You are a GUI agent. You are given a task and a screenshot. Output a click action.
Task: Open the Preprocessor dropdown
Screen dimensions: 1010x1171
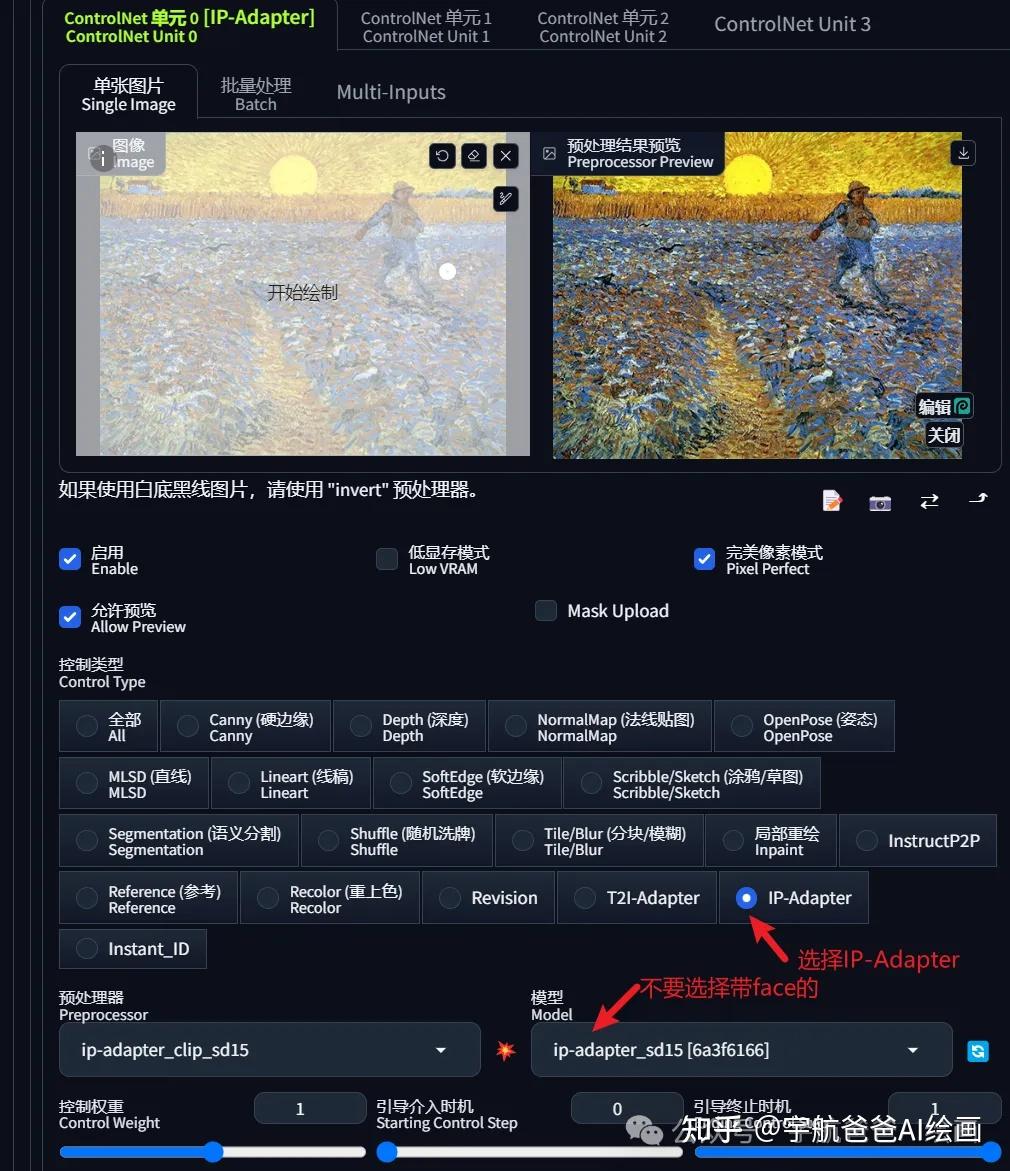coord(270,1050)
